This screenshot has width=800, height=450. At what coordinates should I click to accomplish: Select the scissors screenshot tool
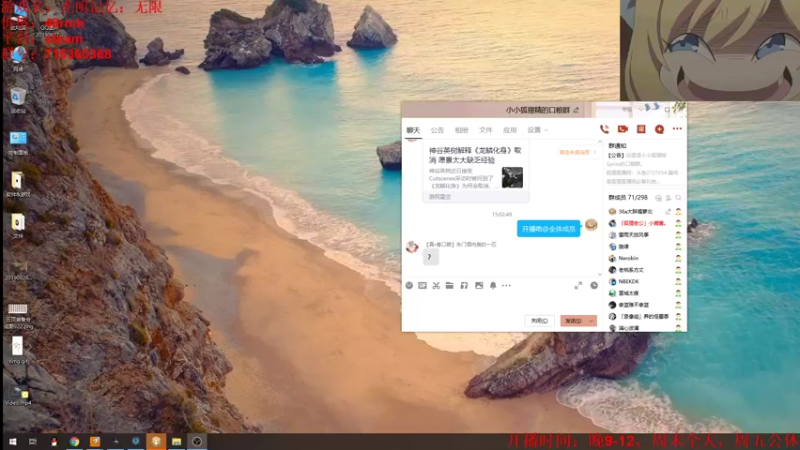coord(436,286)
